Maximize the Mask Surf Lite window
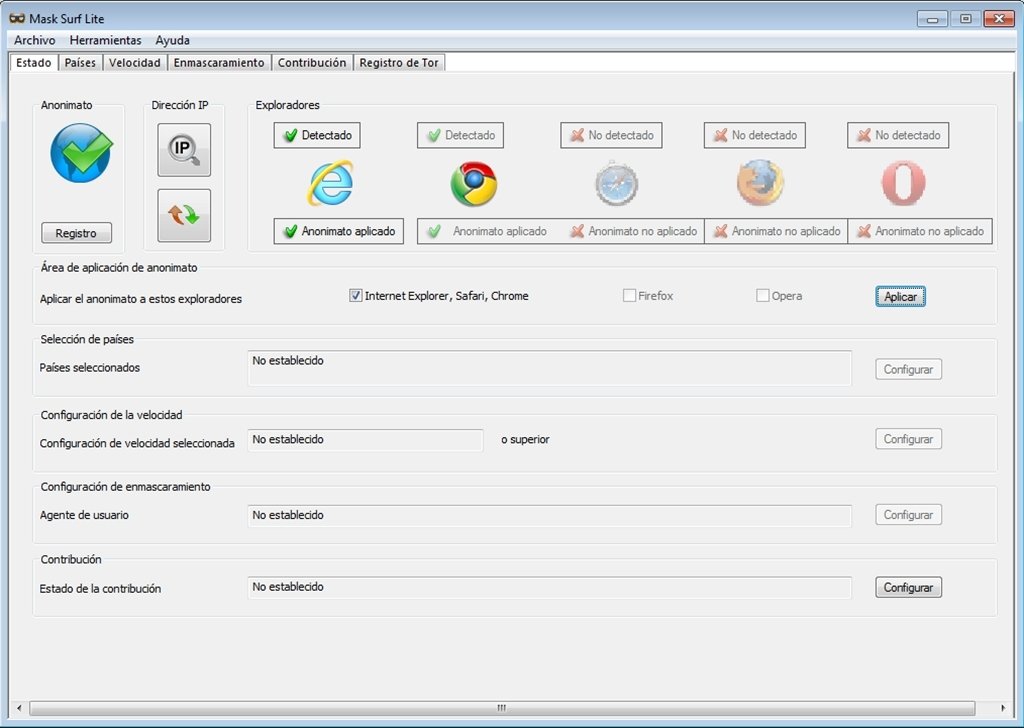Screen dimensions: 1024x728 965,19
